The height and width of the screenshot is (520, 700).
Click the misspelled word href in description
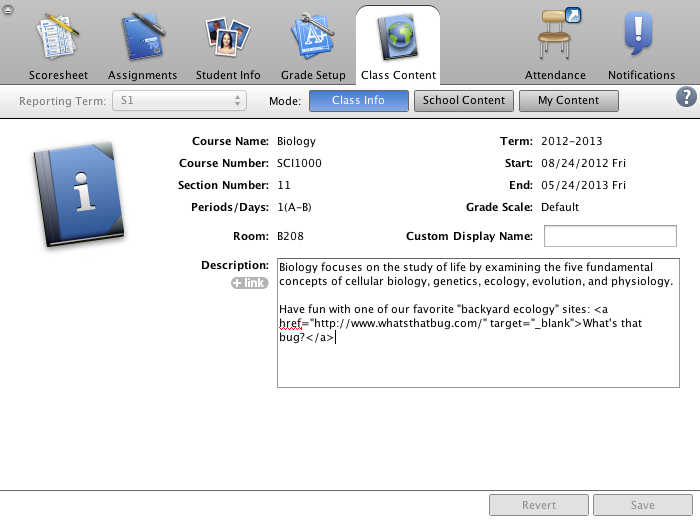click(290, 323)
